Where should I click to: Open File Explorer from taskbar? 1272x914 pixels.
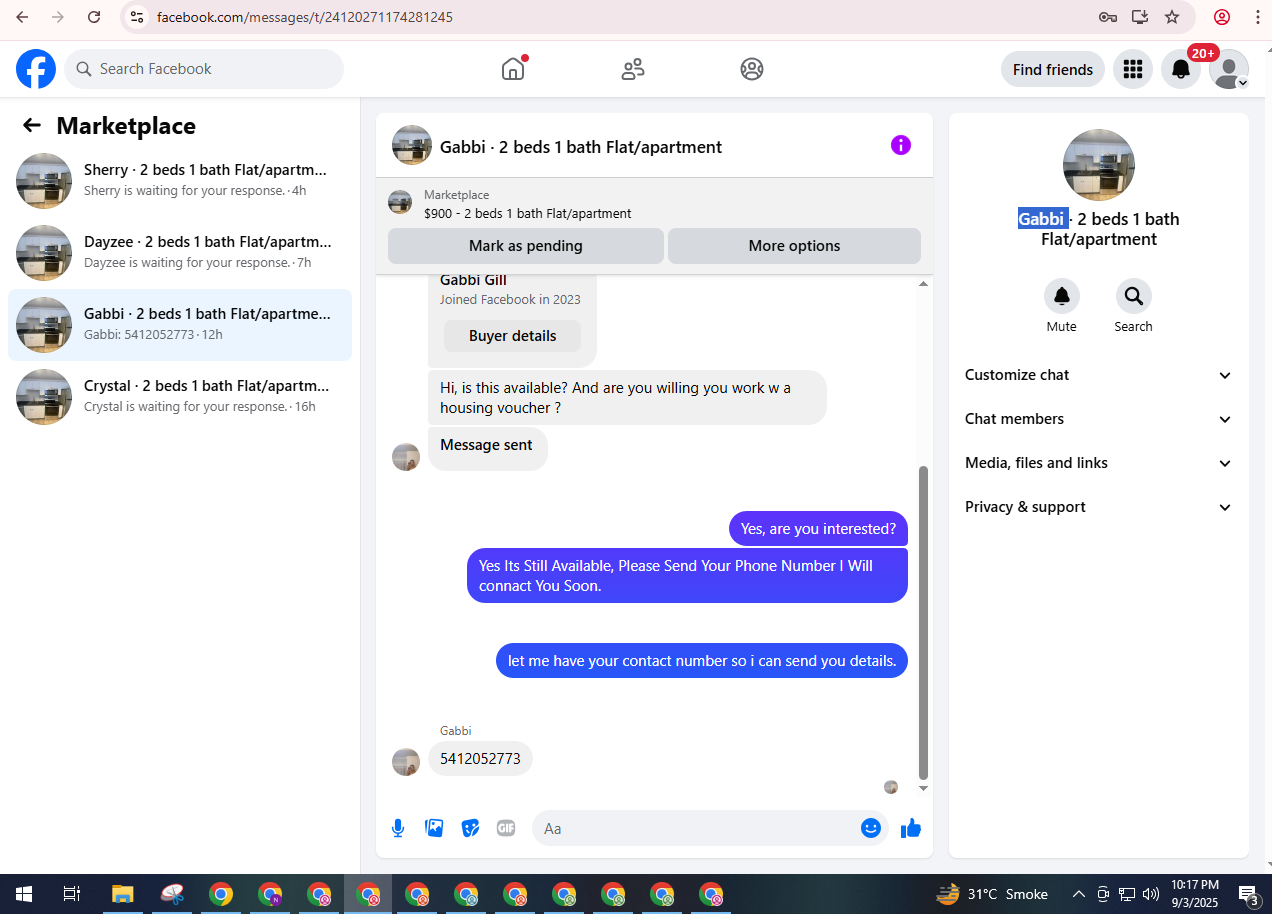pos(122,894)
